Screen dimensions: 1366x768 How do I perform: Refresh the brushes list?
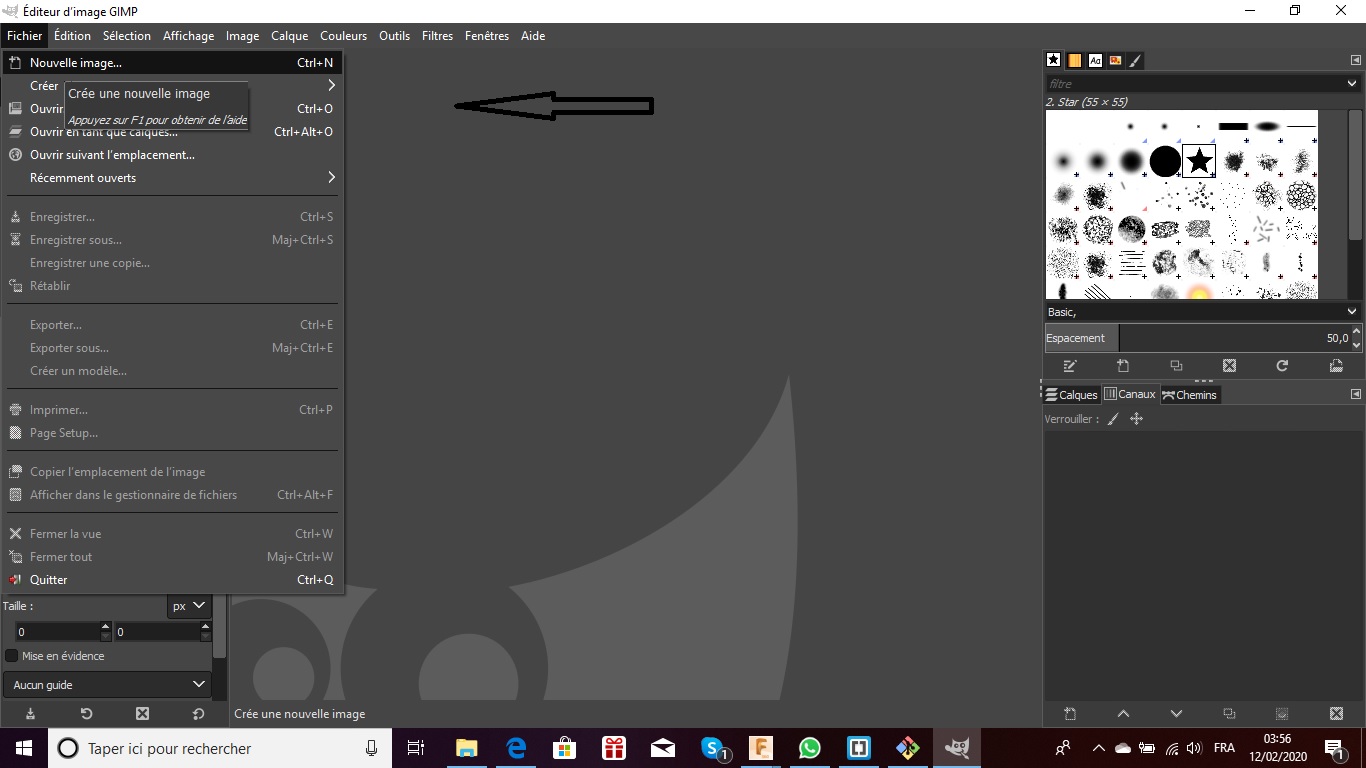(1282, 366)
